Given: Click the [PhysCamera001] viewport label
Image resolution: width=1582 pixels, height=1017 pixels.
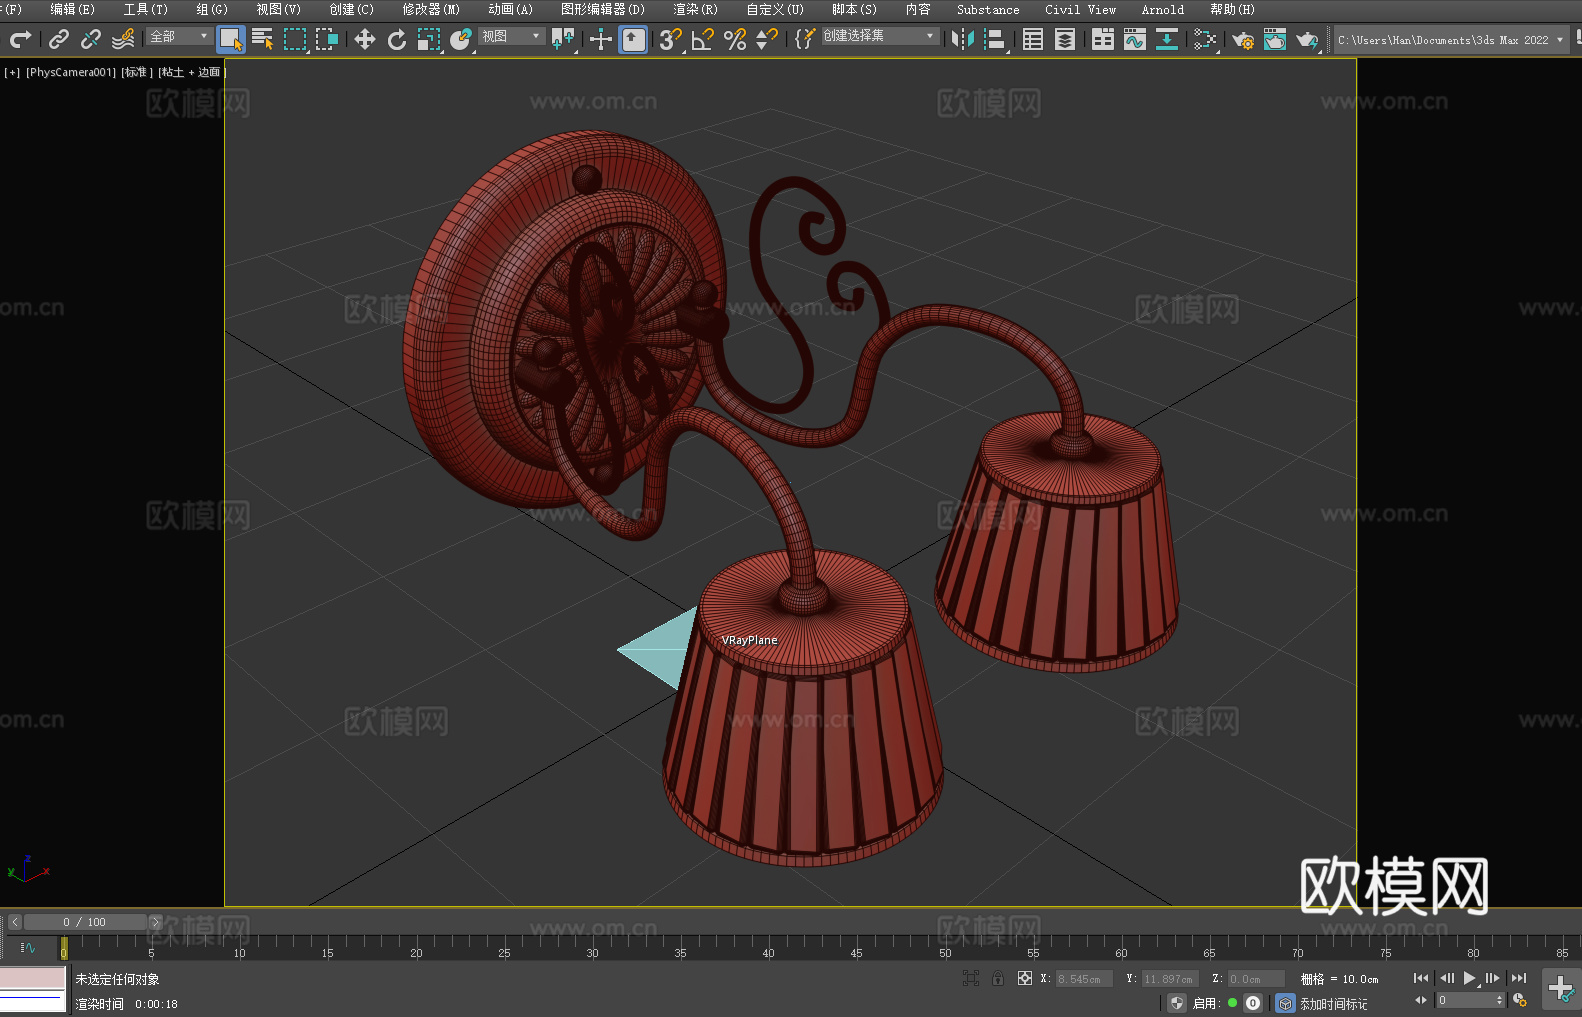Looking at the screenshot, I should [x=71, y=72].
